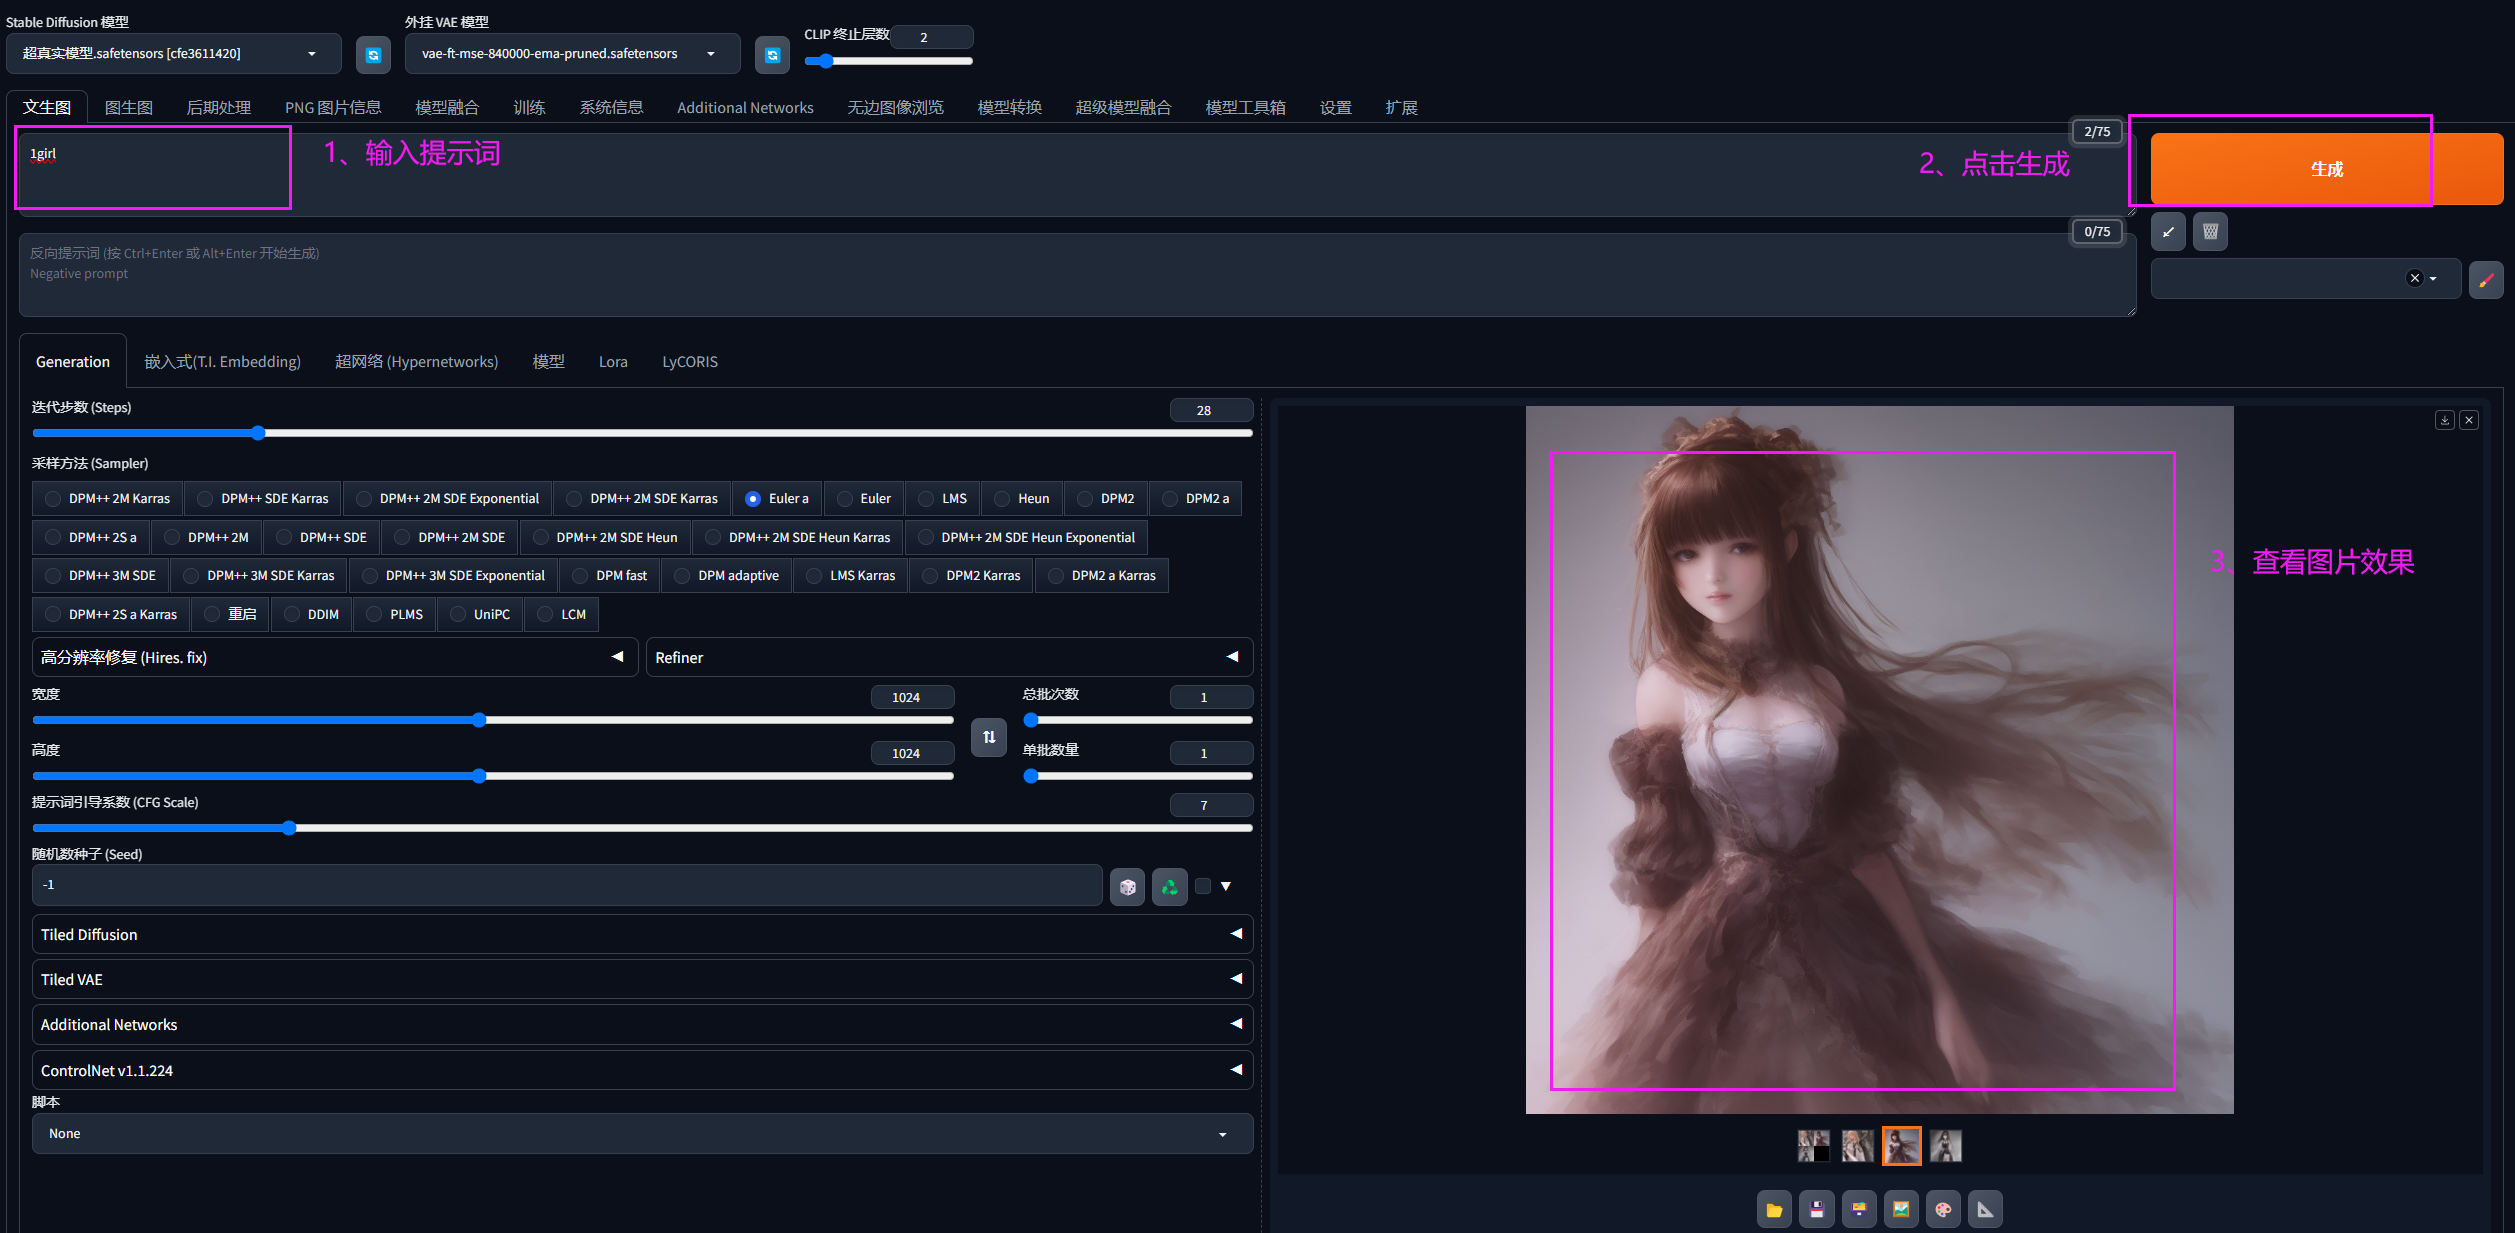Screen dimensions: 2515x1233
Task: Open the external VAE model dropdown
Action: [571, 54]
